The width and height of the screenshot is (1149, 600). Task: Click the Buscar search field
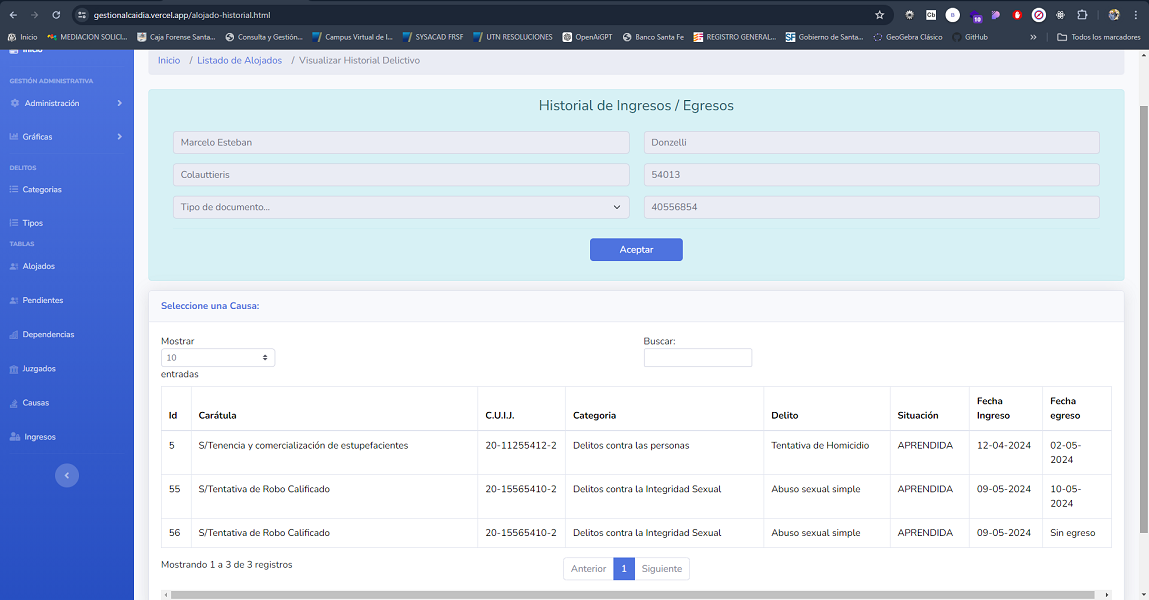697,358
